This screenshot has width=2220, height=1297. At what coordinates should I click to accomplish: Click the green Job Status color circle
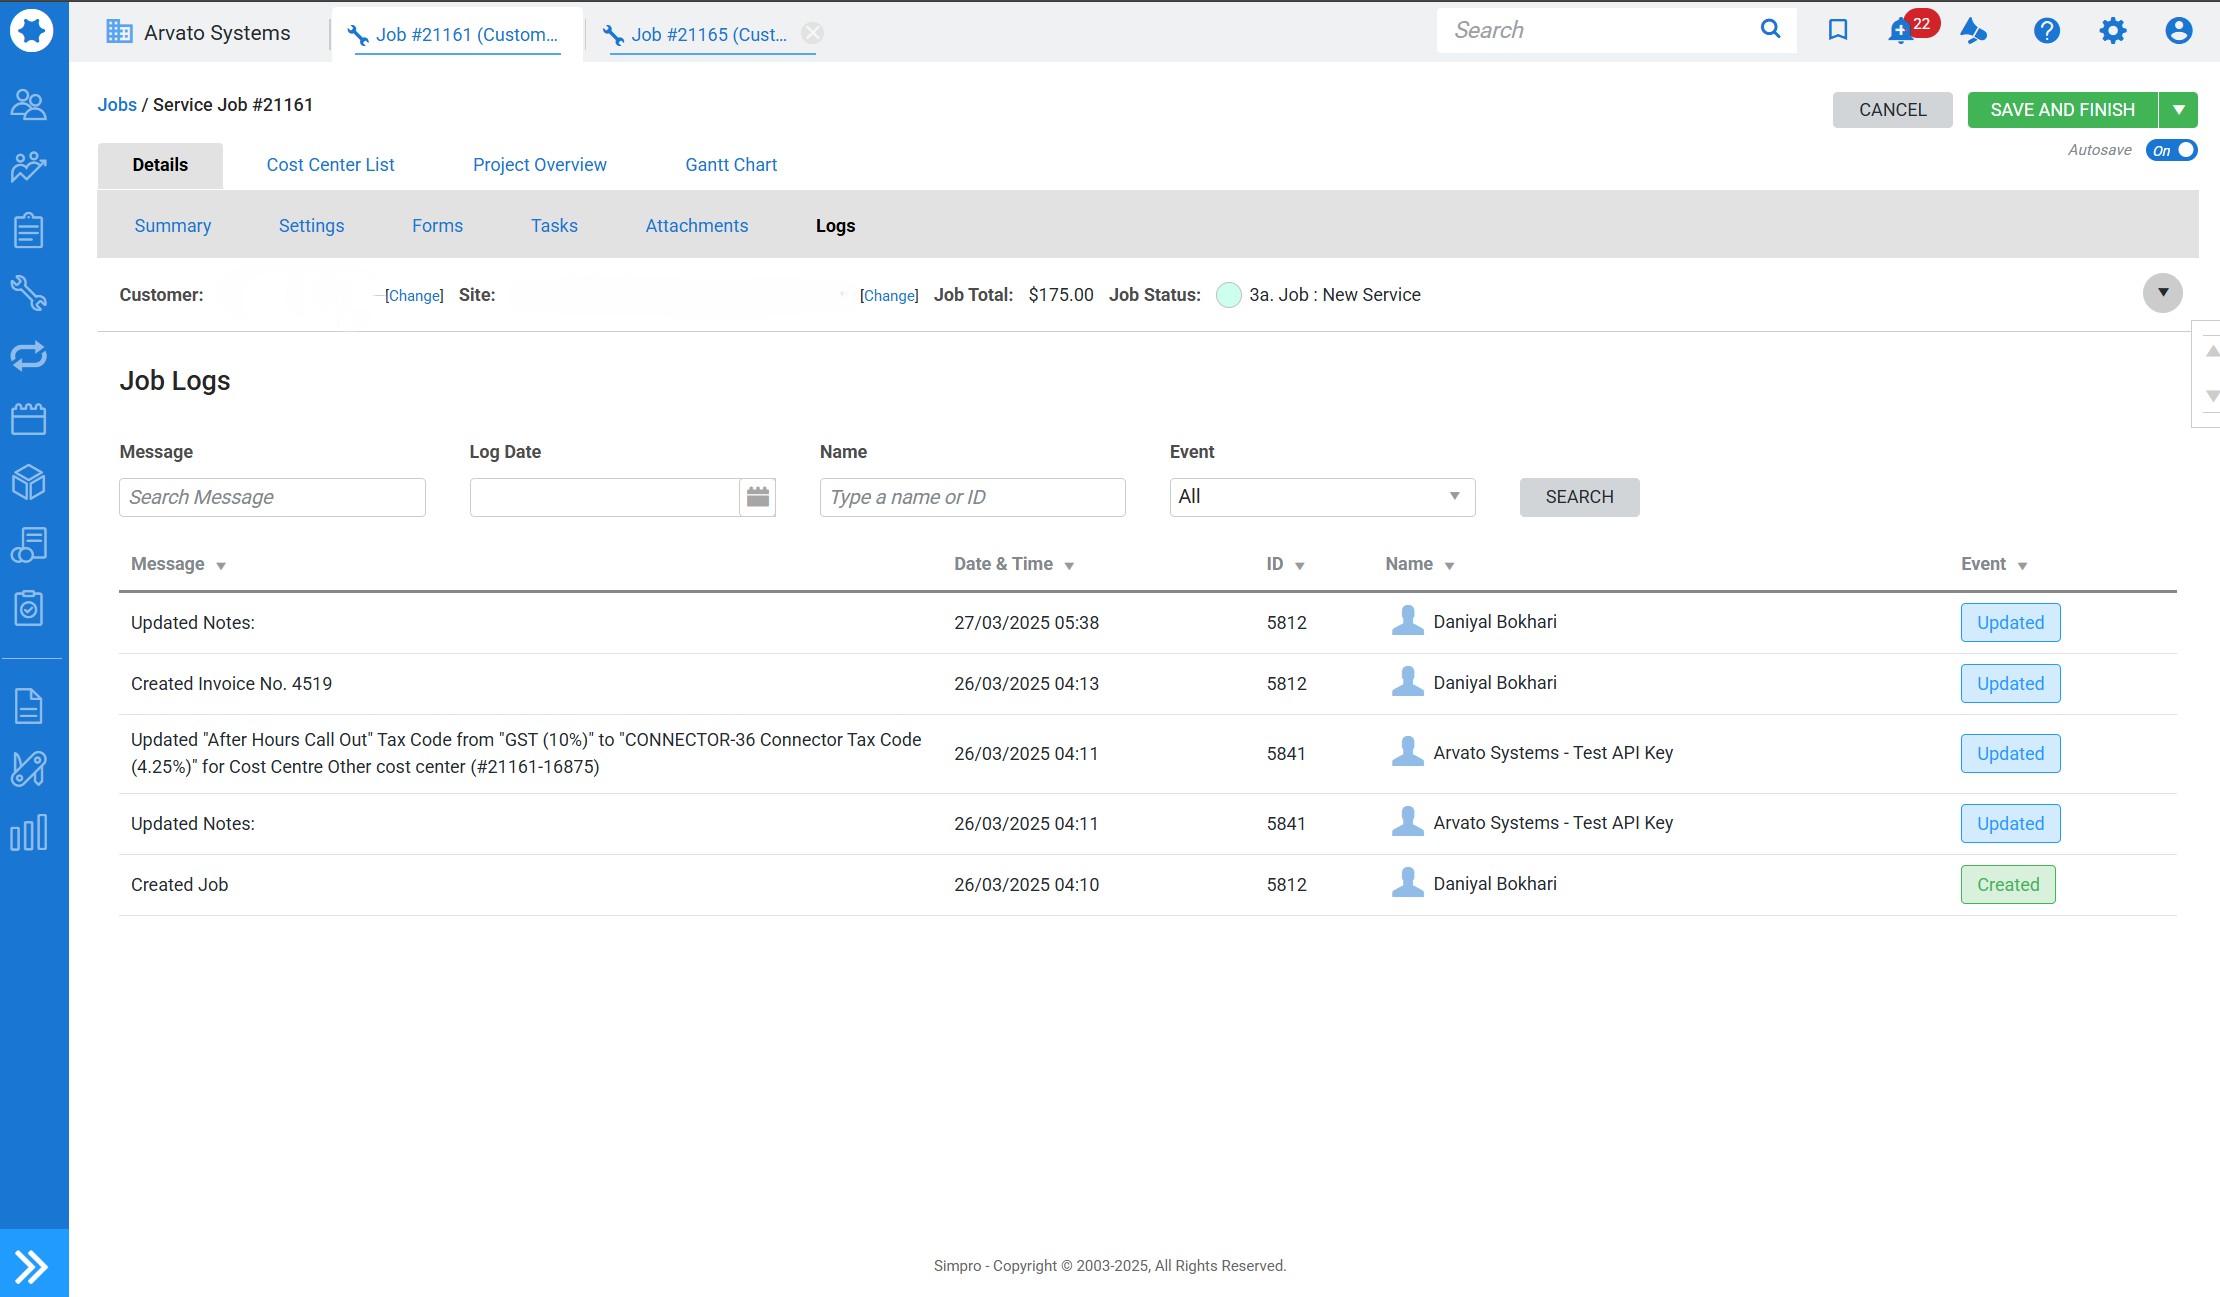[x=1228, y=295]
